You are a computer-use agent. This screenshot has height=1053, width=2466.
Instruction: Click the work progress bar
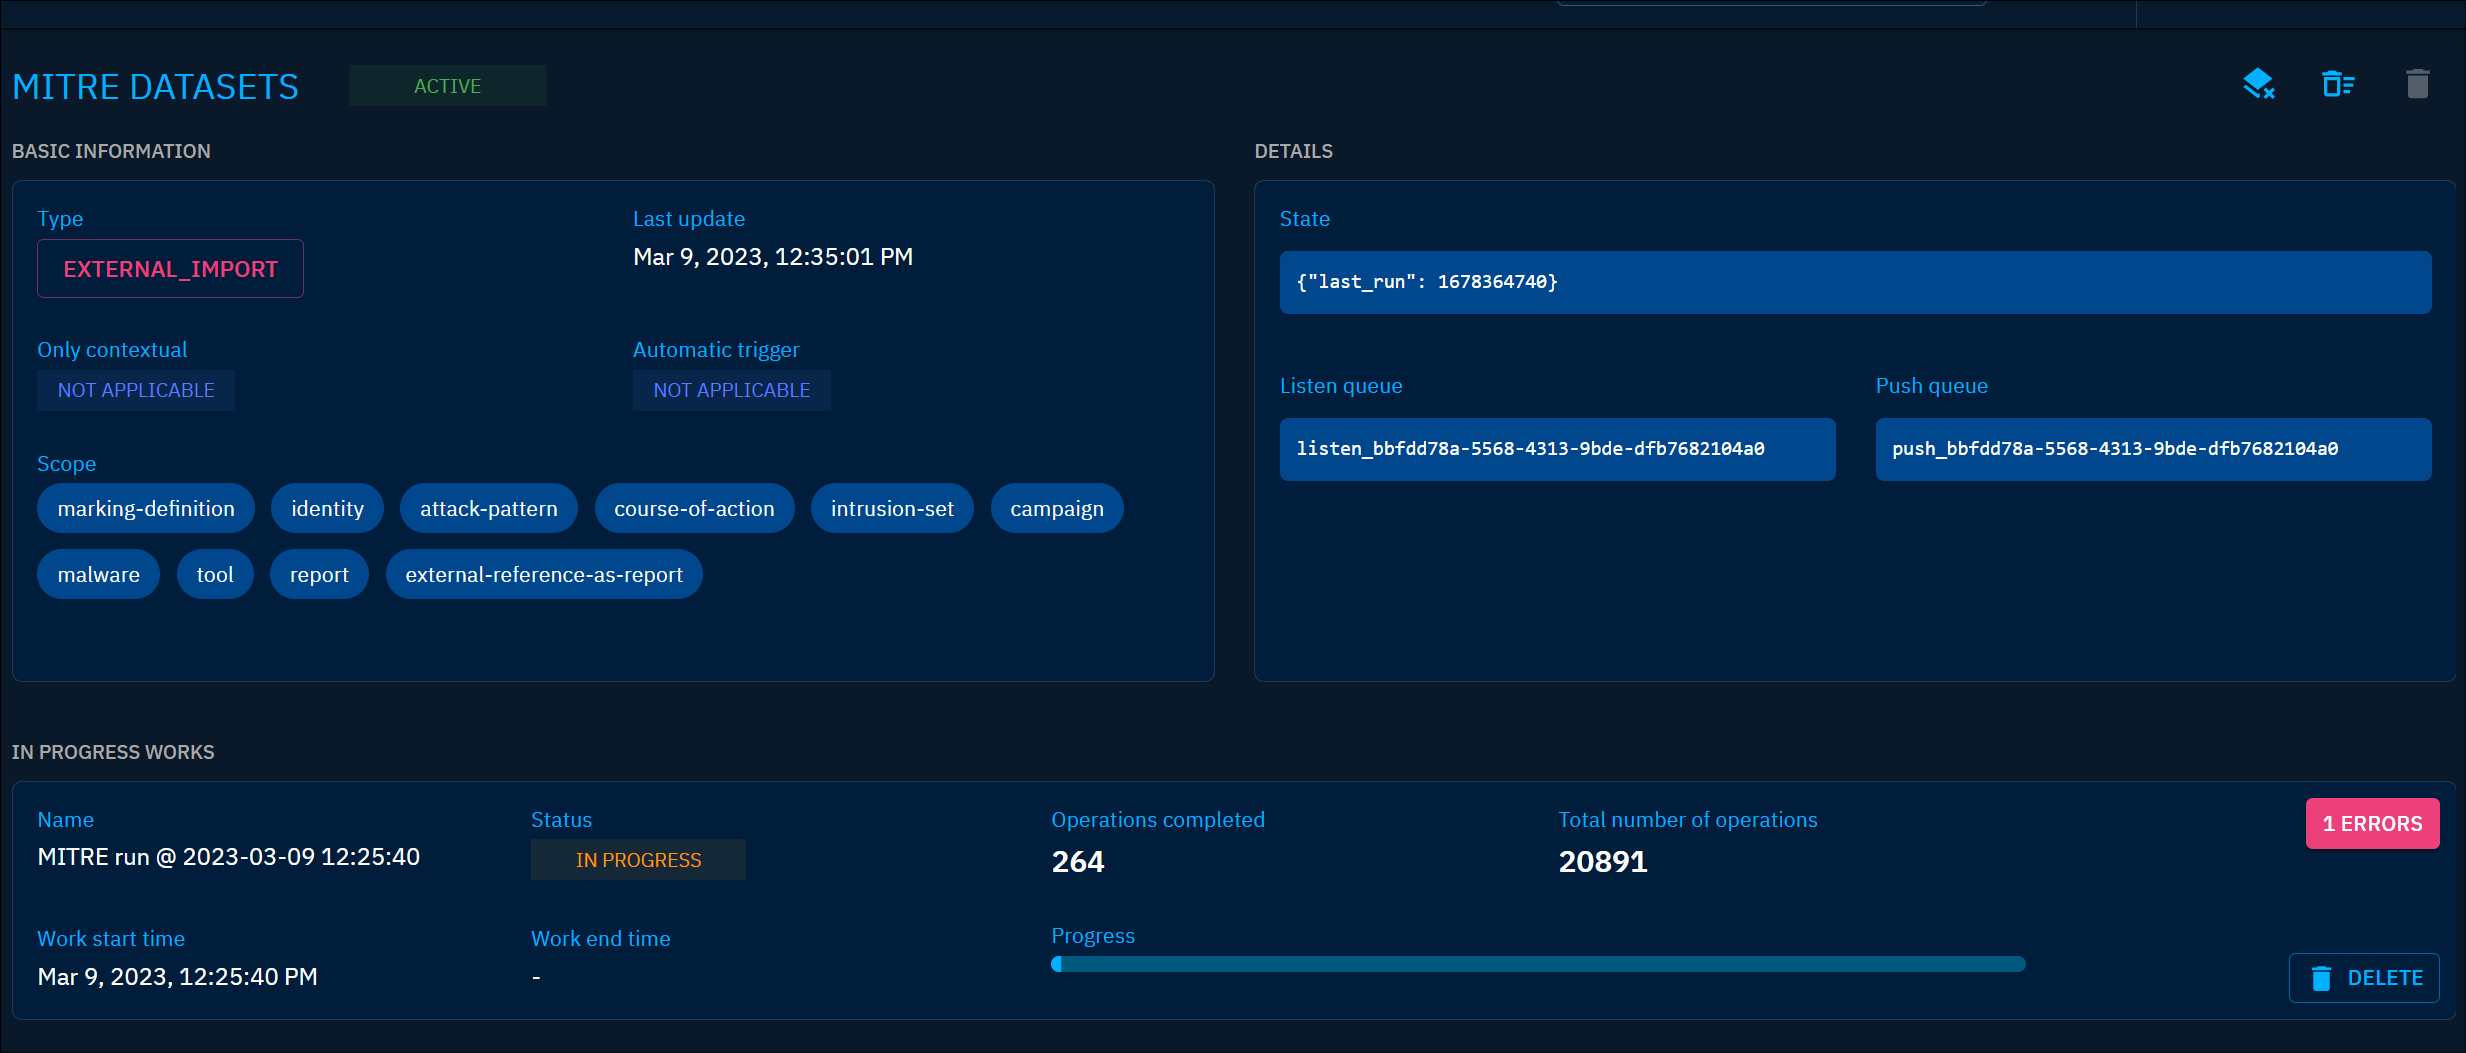click(x=1538, y=963)
